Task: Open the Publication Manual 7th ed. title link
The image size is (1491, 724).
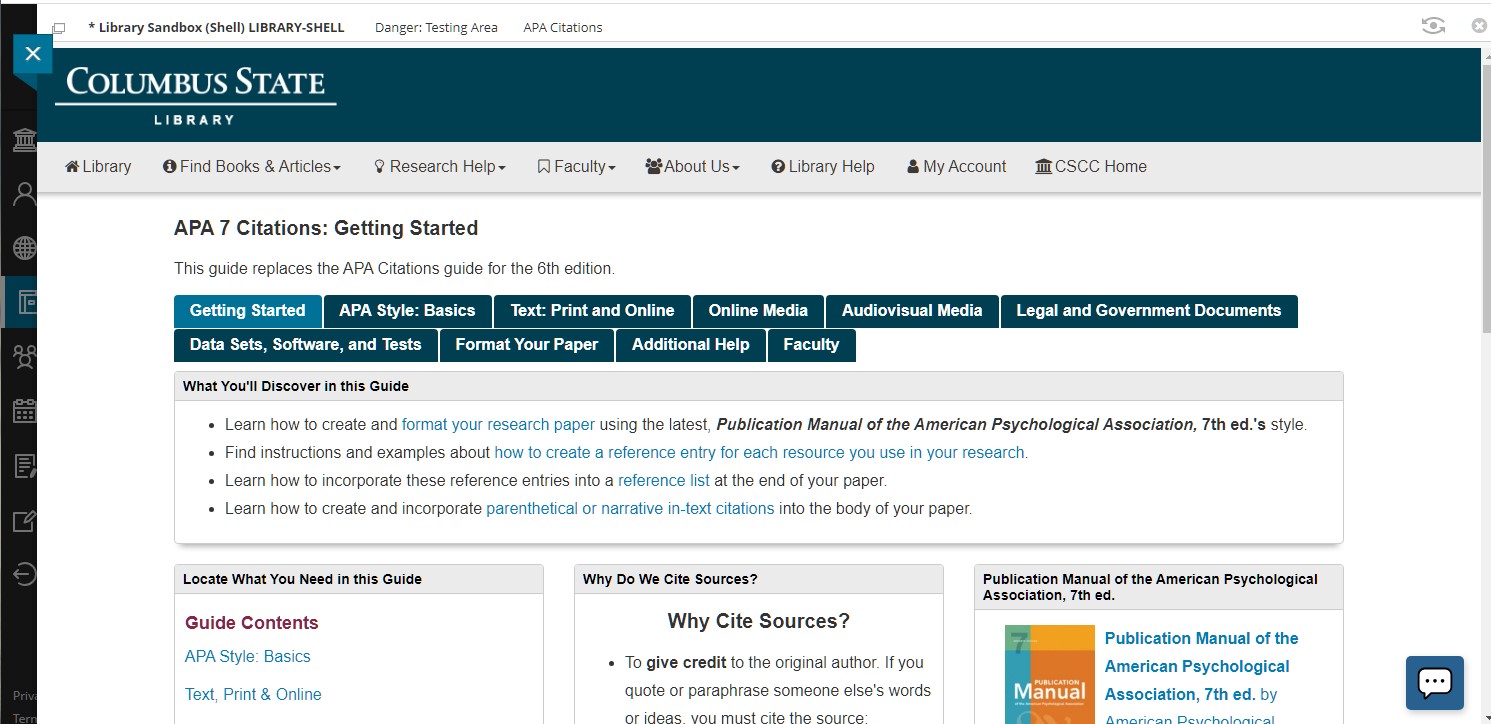Action: 1201,666
